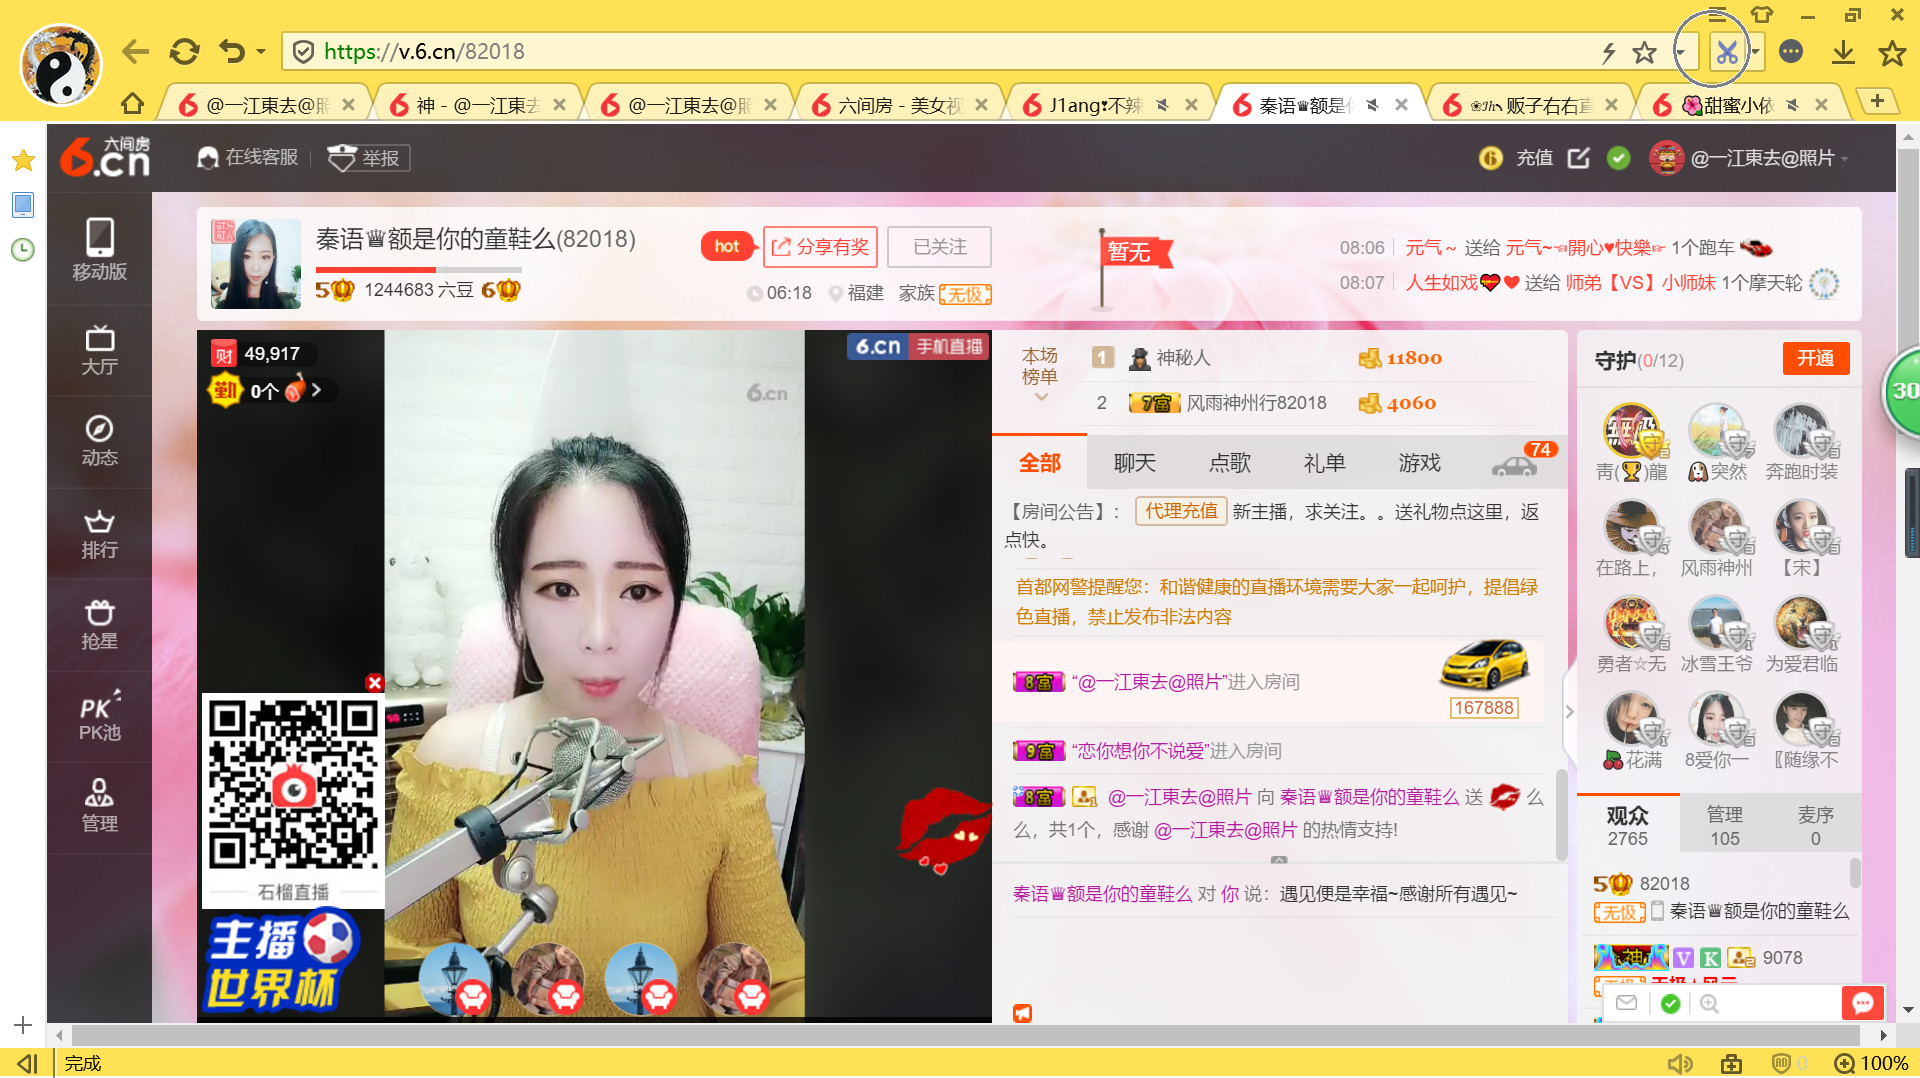1920x1078 pixels.
Task: Go to 大厅 hall section
Action: pyautogui.click(x=99, y=350)
